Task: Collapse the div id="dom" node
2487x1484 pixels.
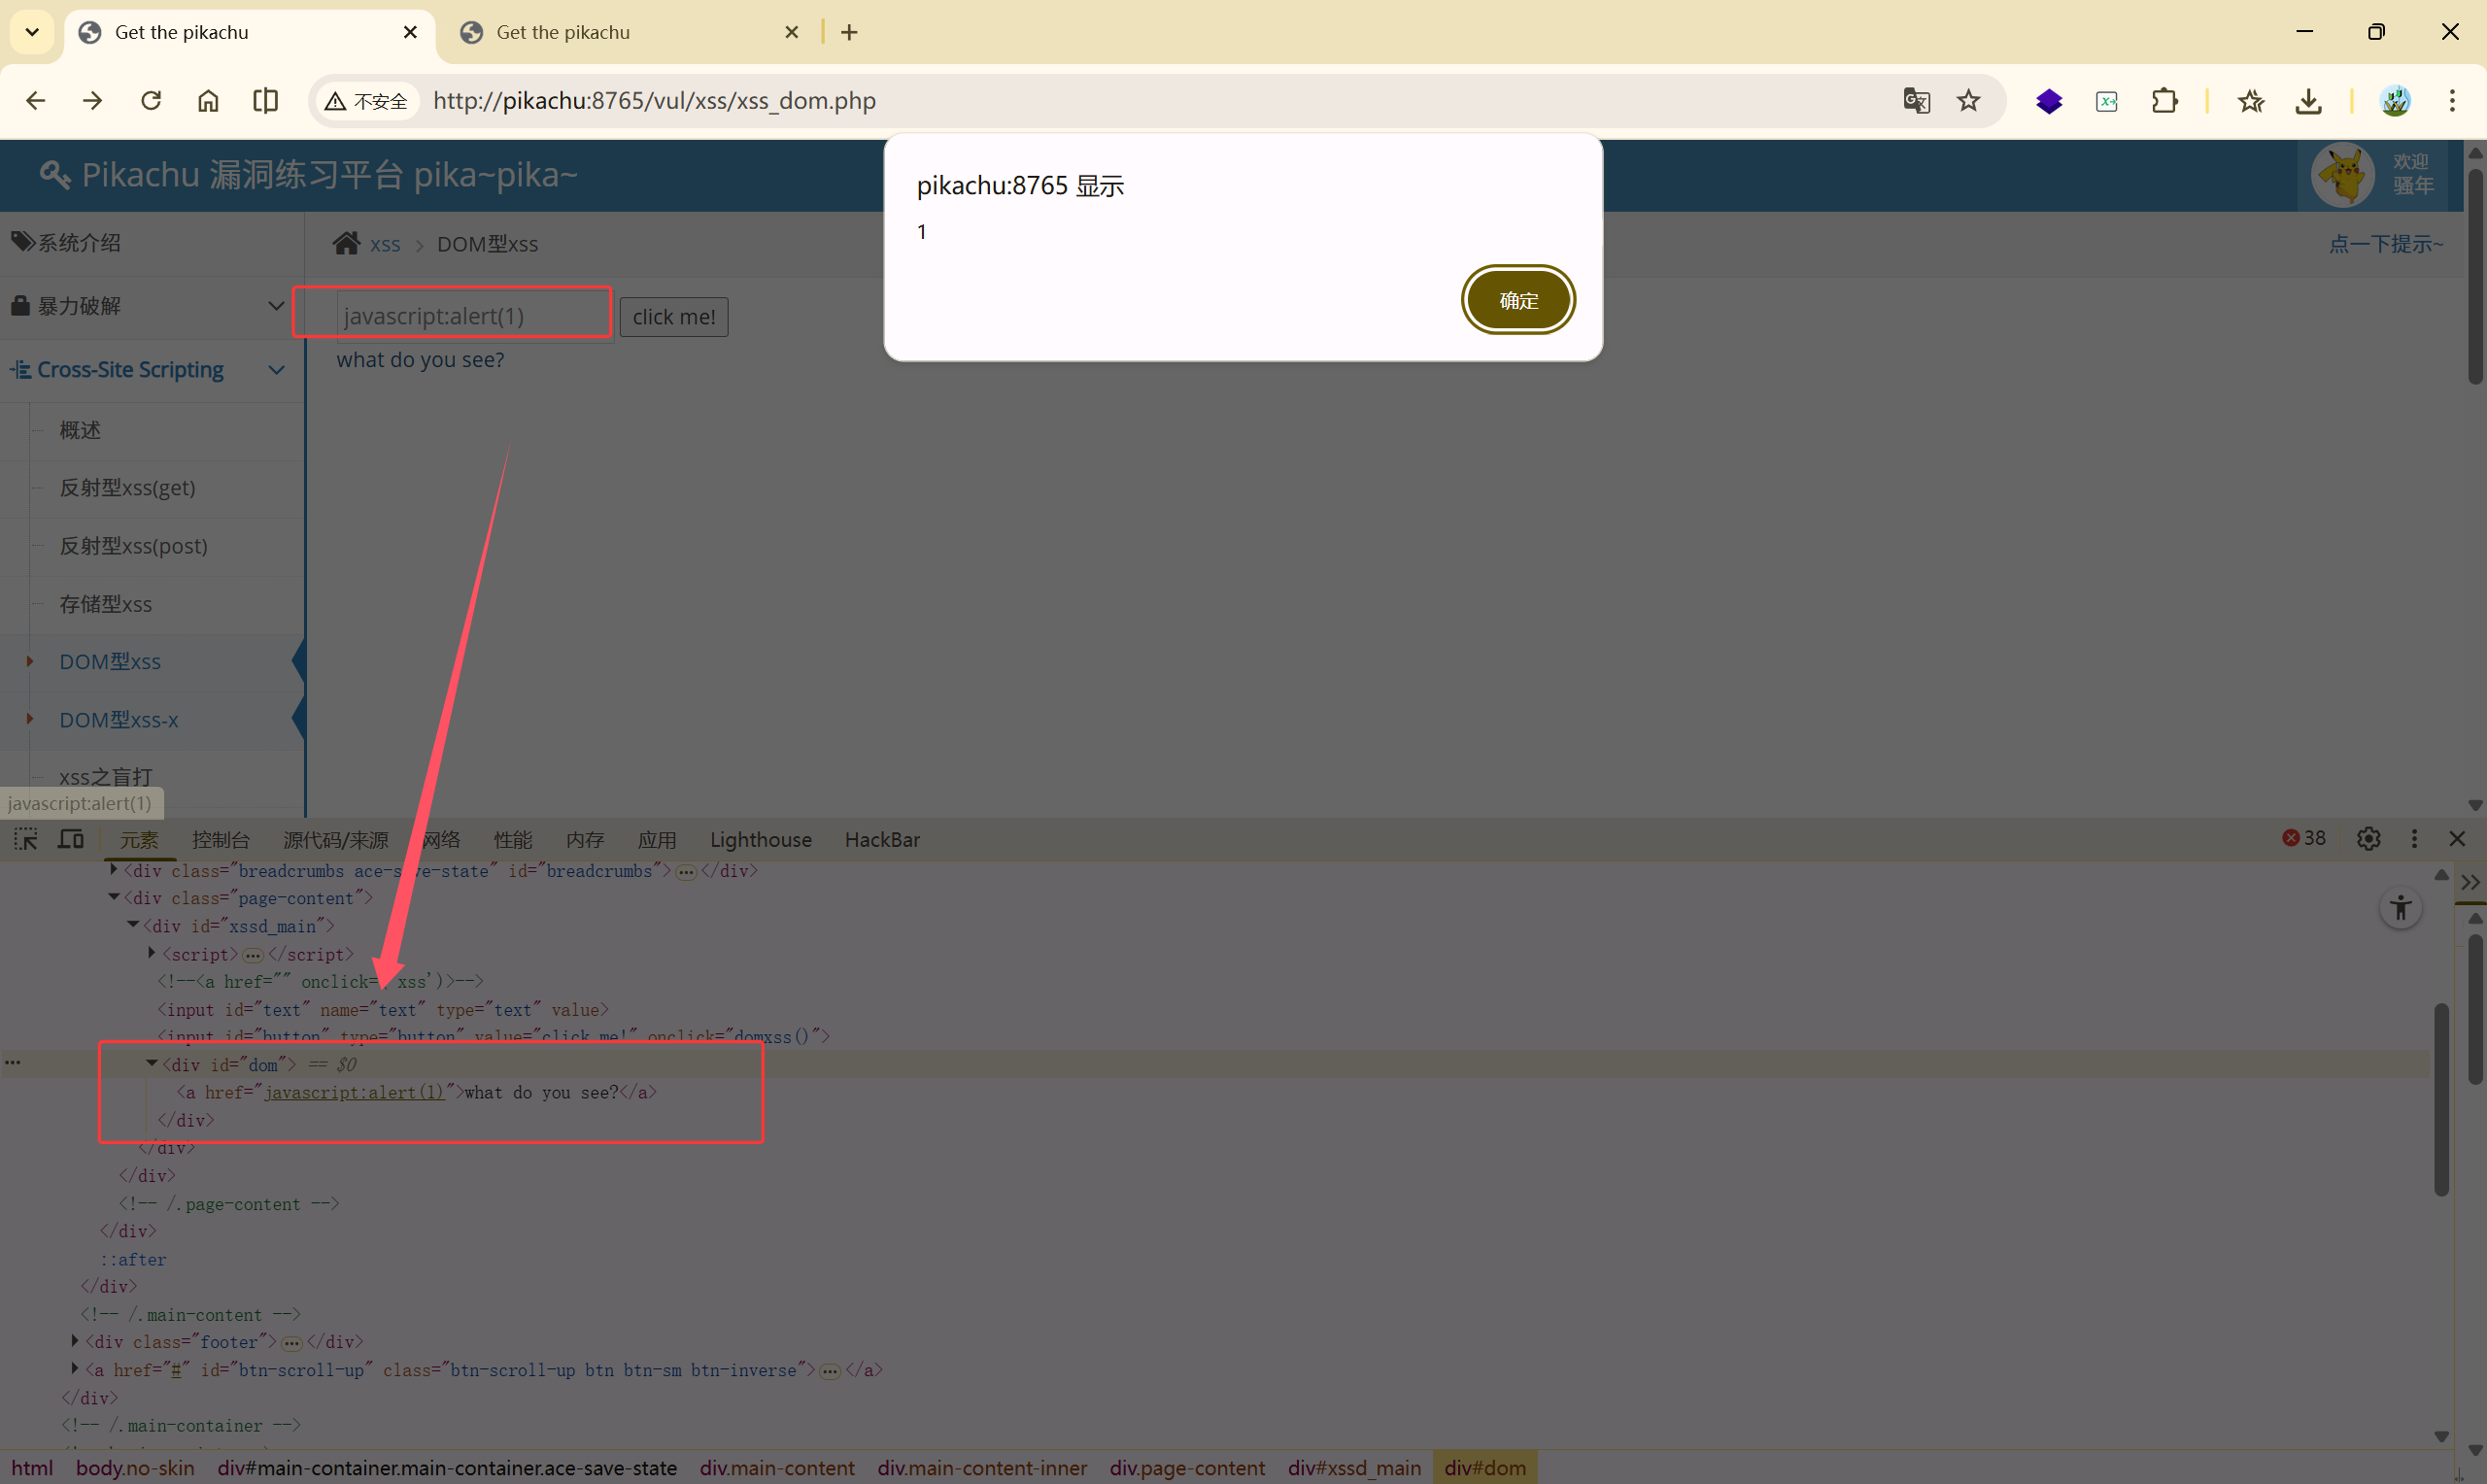Action: pyautogui.click(x=152, y=1064)
